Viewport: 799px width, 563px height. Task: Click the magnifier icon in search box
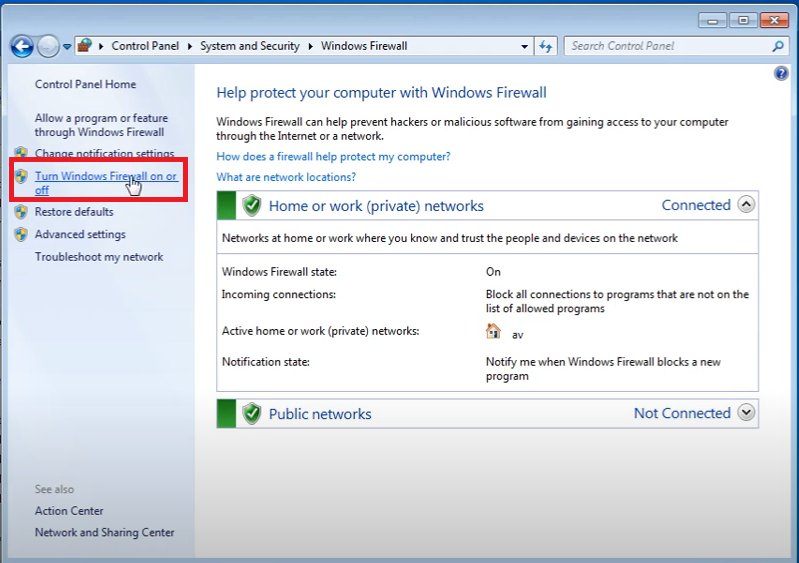tap(778, 46)
